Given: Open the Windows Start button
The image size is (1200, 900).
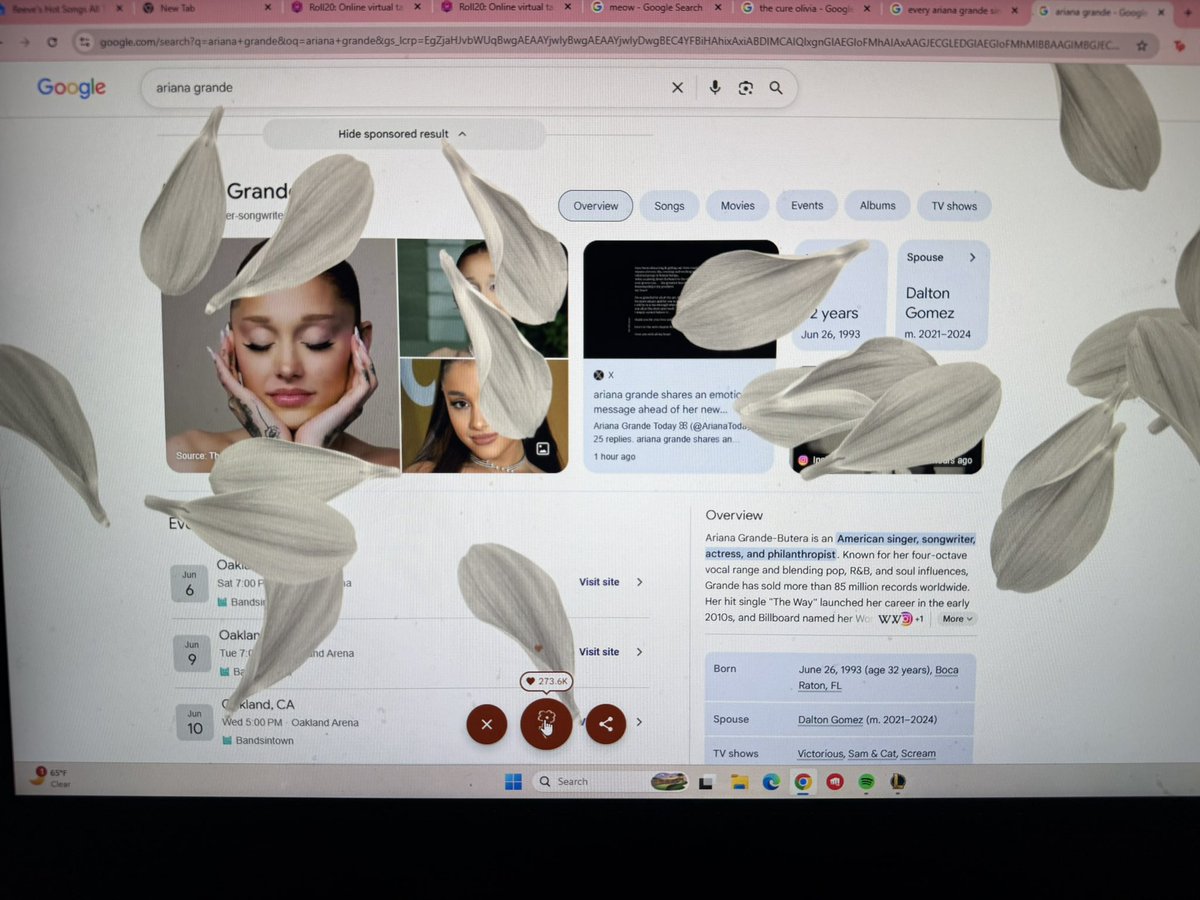Looking at the screenshot, I should 513,782.
